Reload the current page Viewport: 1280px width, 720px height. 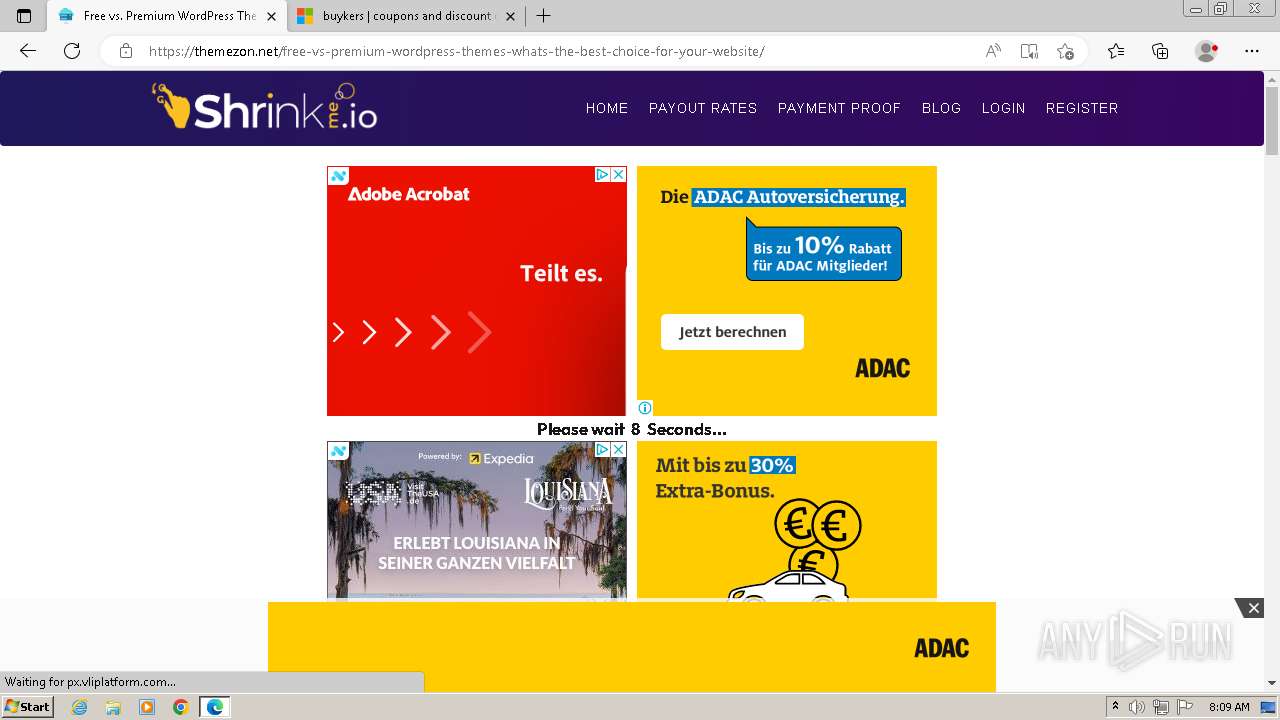tap(72, 51)
